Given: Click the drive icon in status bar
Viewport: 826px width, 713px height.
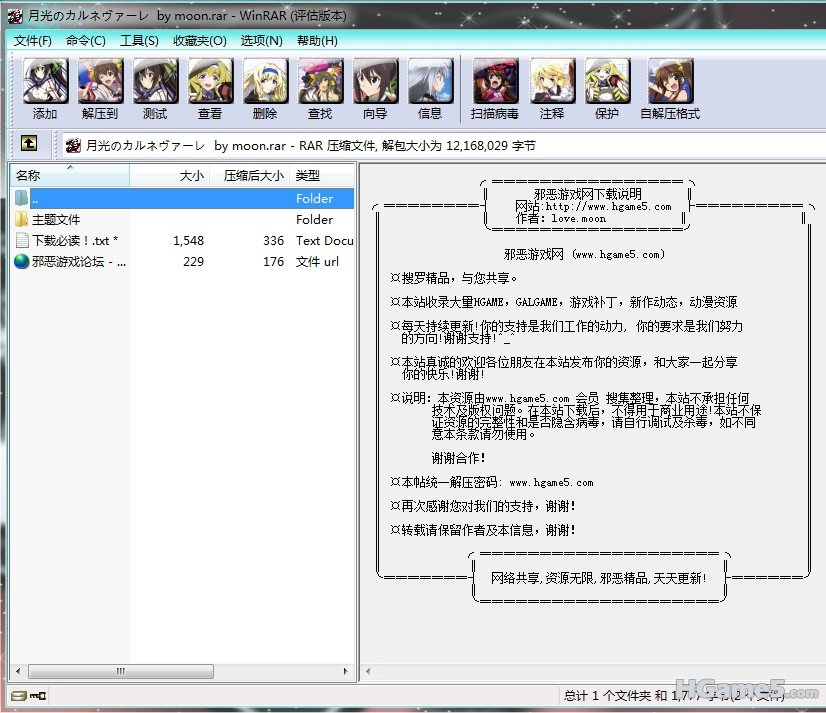Looking at the screenshot, I should [x=18, y=696].
